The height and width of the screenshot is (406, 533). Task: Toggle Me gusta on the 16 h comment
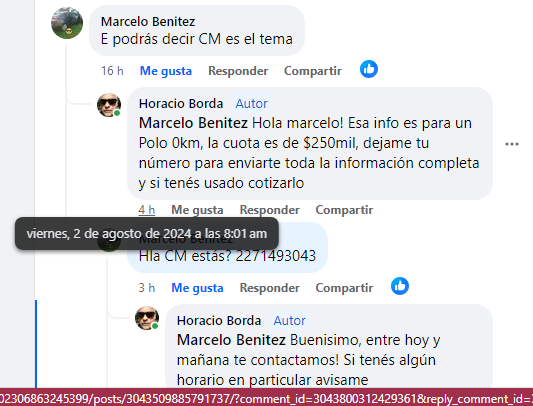[x=166, y=71]
